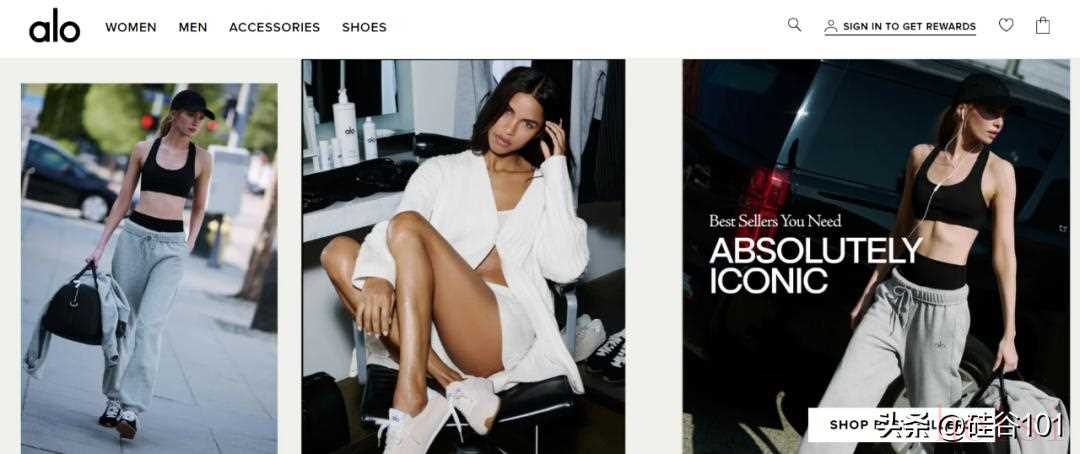Open the search magnifier icon

coord(794,25)
